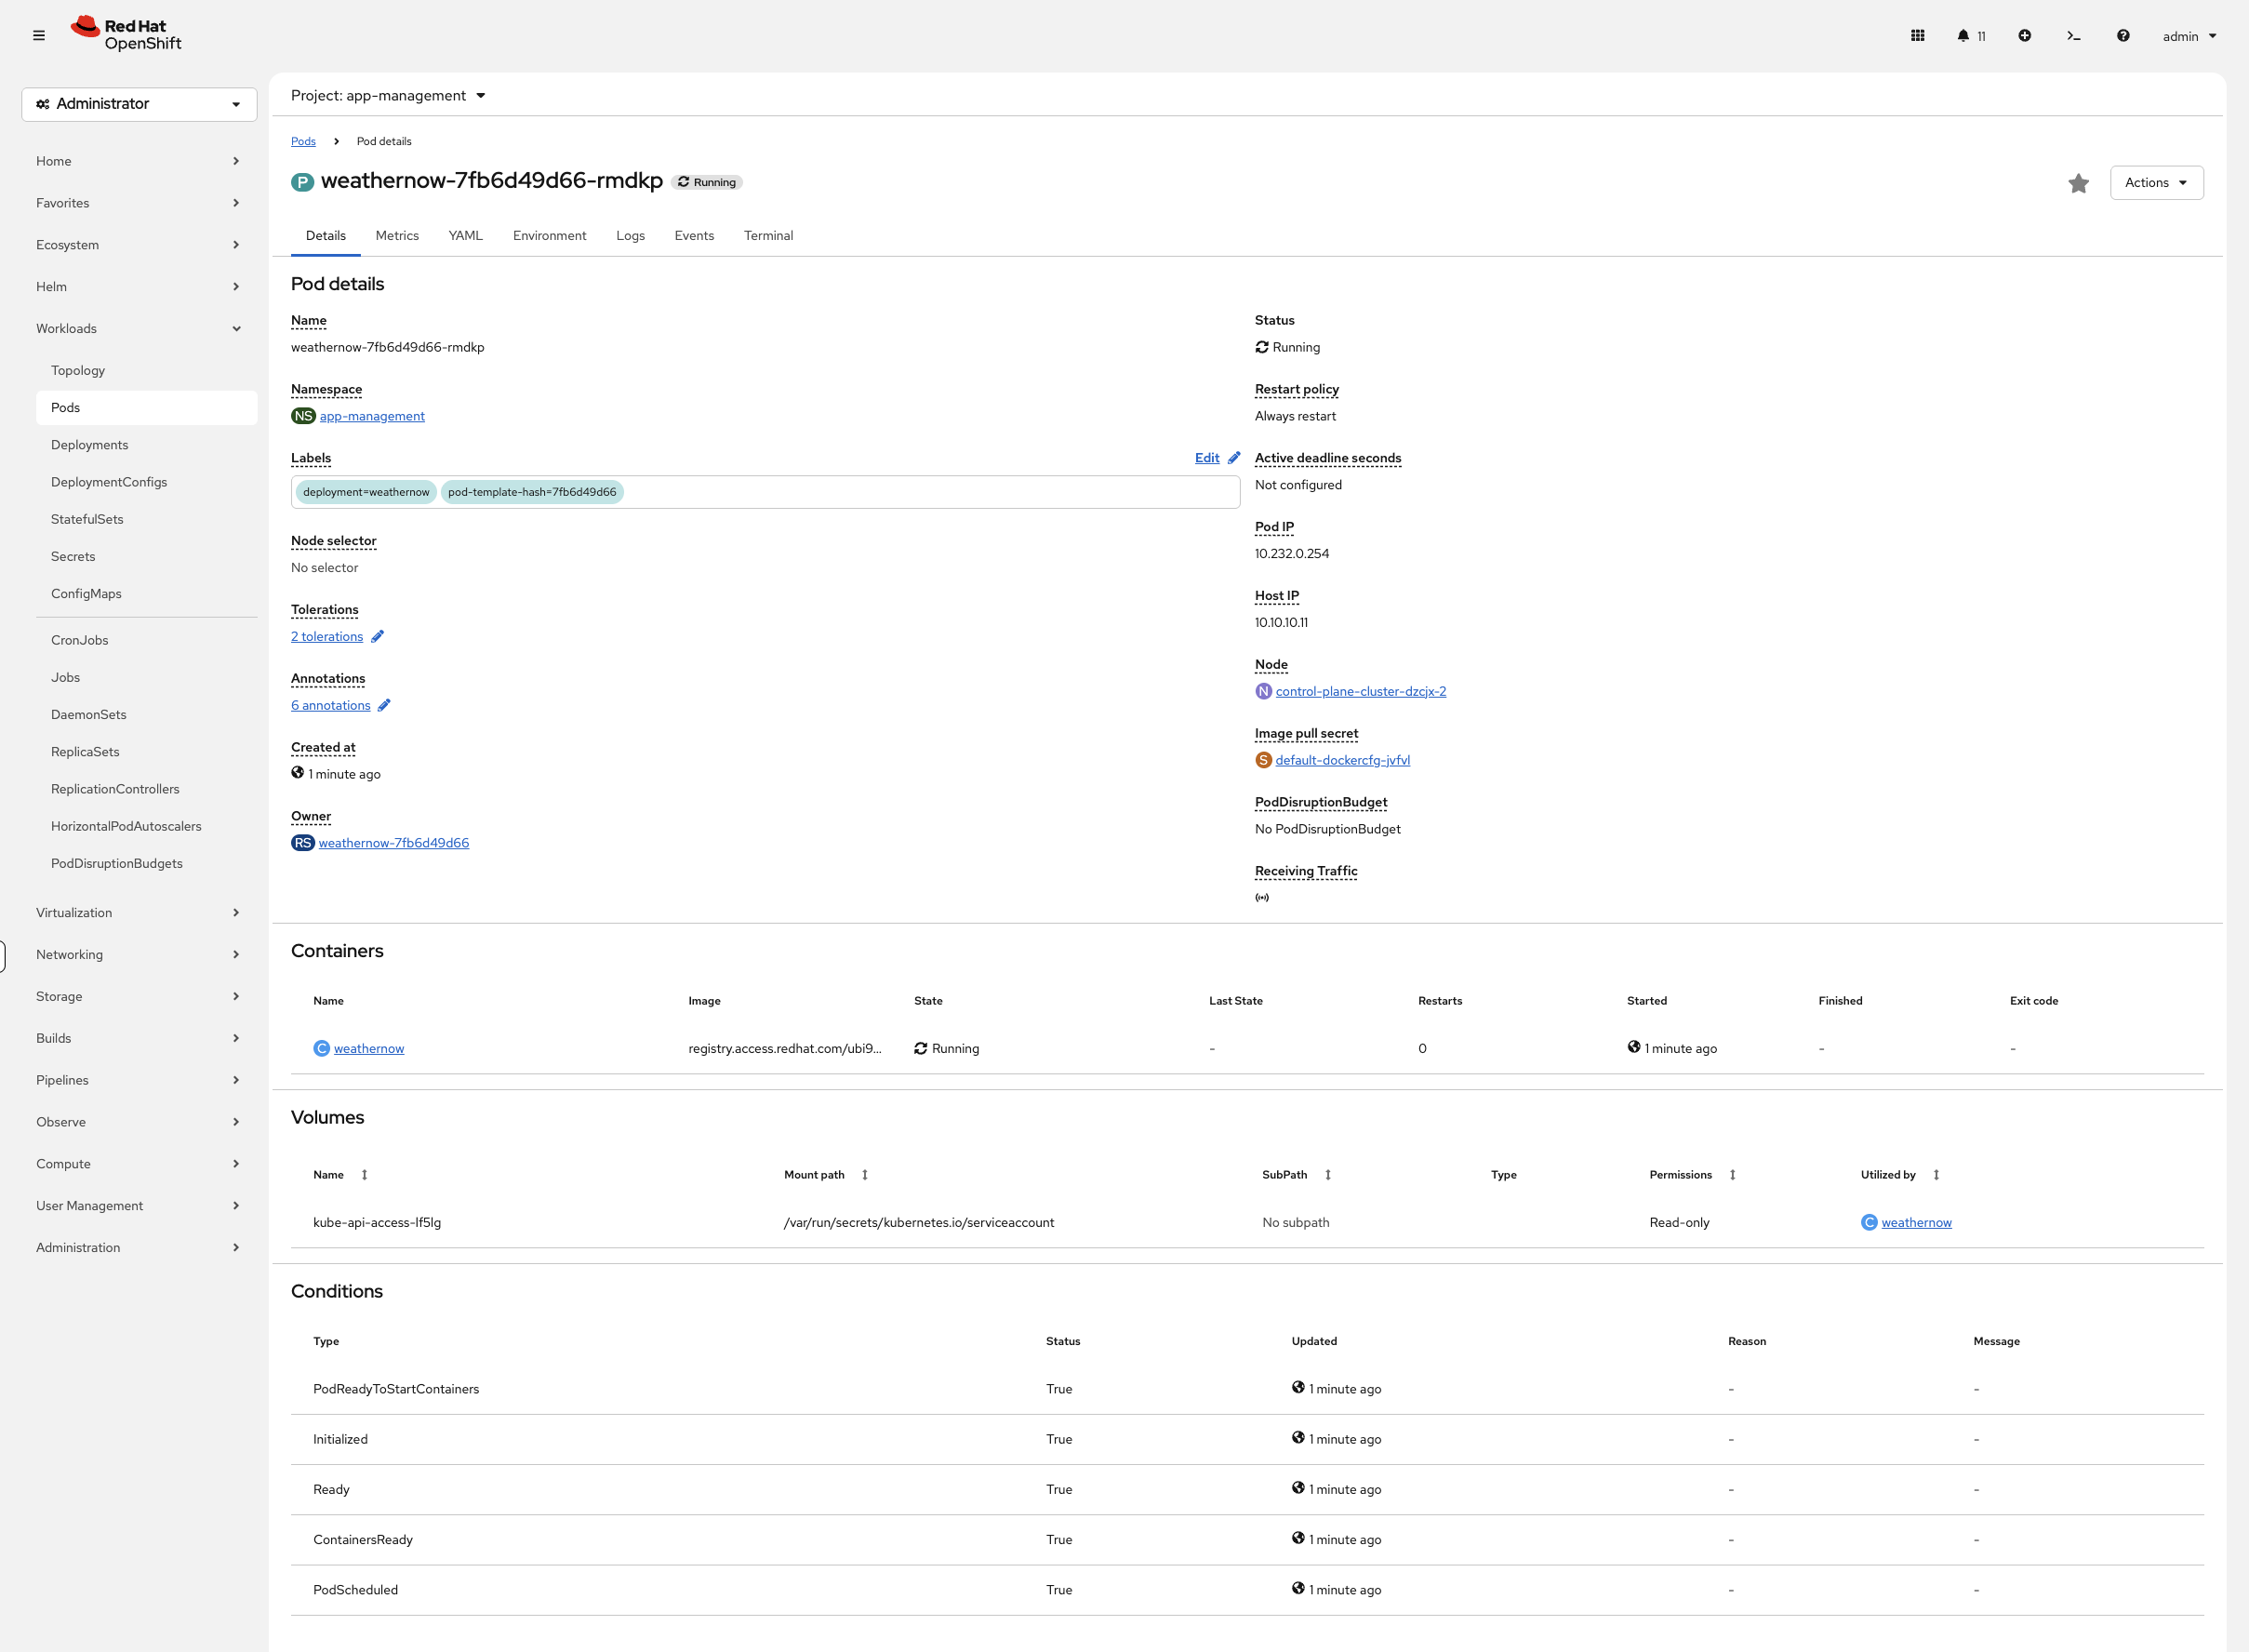Switch to the Metrics tab
The image size is (2249, 1652).
pos(397,235)
